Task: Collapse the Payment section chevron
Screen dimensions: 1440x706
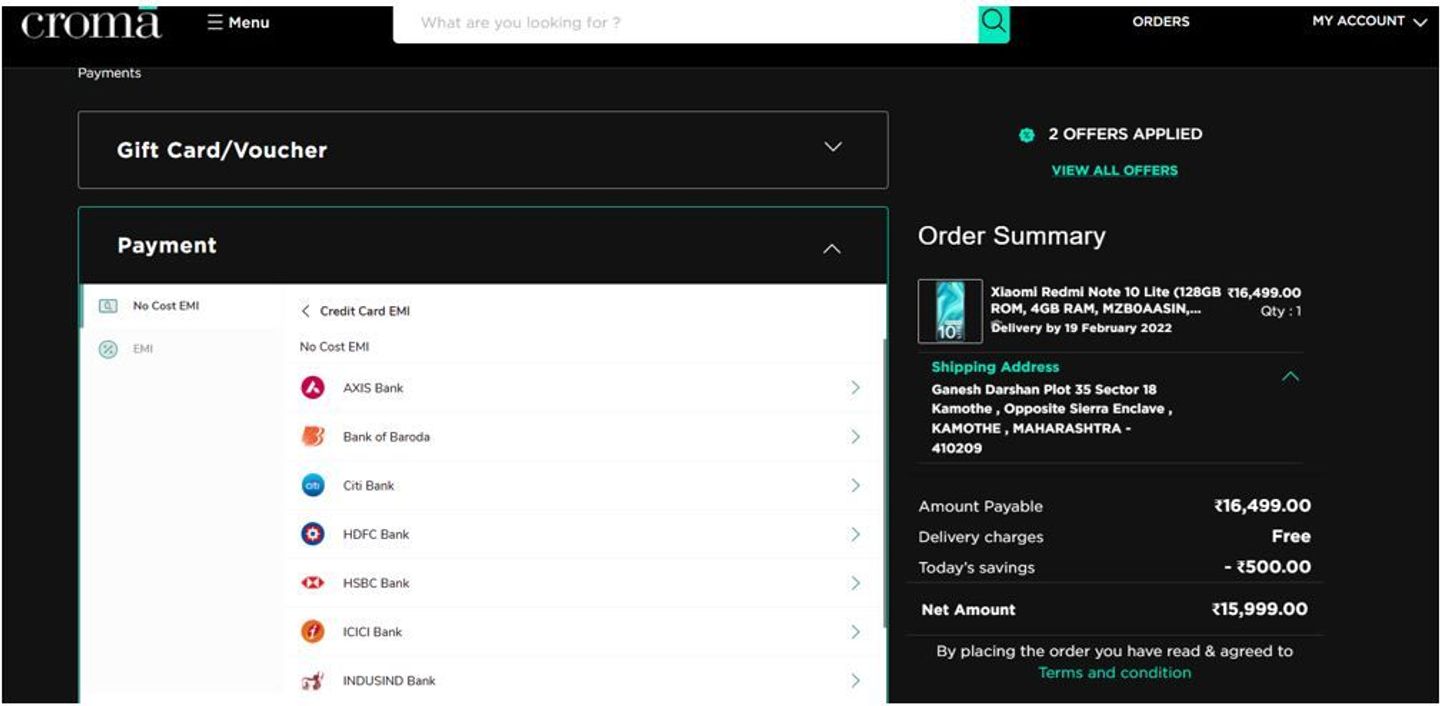Action: coord(831,249)
